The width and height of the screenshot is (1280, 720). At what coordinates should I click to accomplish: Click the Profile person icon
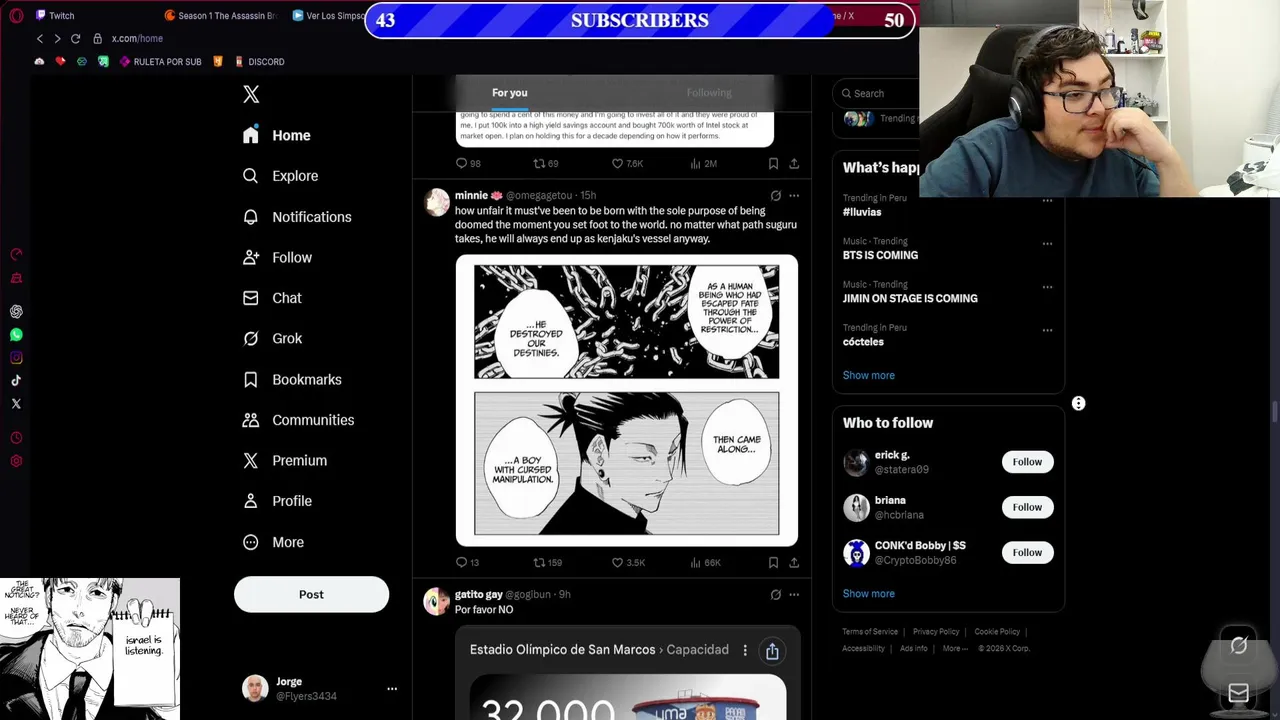click(x=251, y=501)
